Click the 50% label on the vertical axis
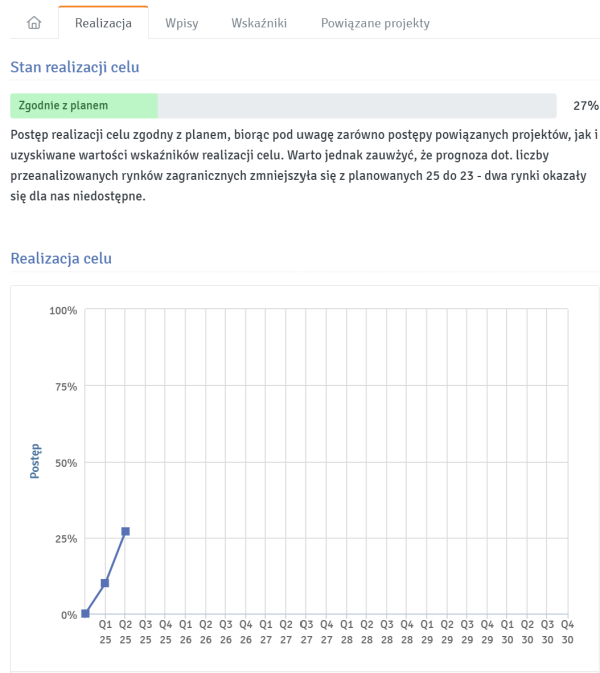Screen dimensions: 600x673 coord(65,463)
